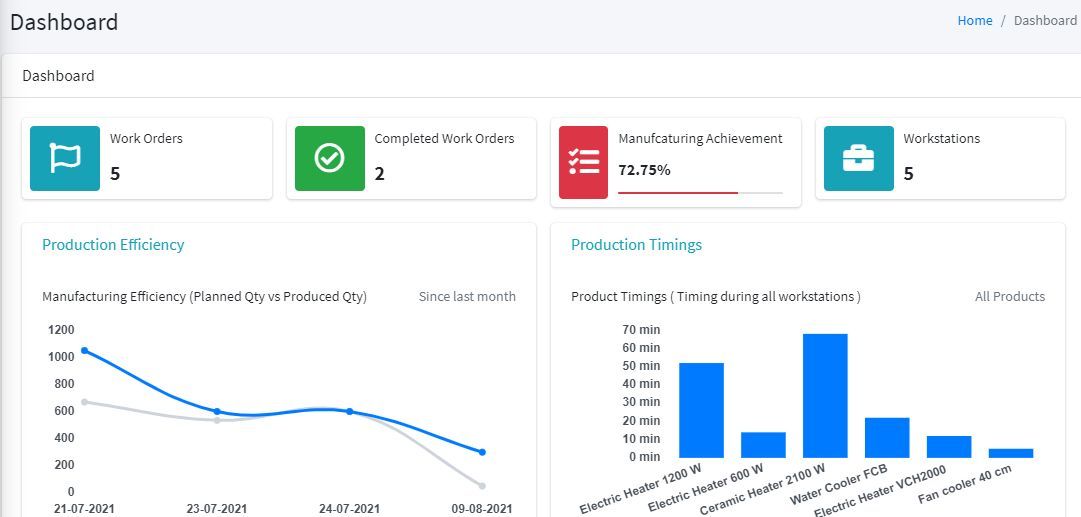
Task: Click the Ceramic Heater 2100 W bar
Action: click(825, 395)
